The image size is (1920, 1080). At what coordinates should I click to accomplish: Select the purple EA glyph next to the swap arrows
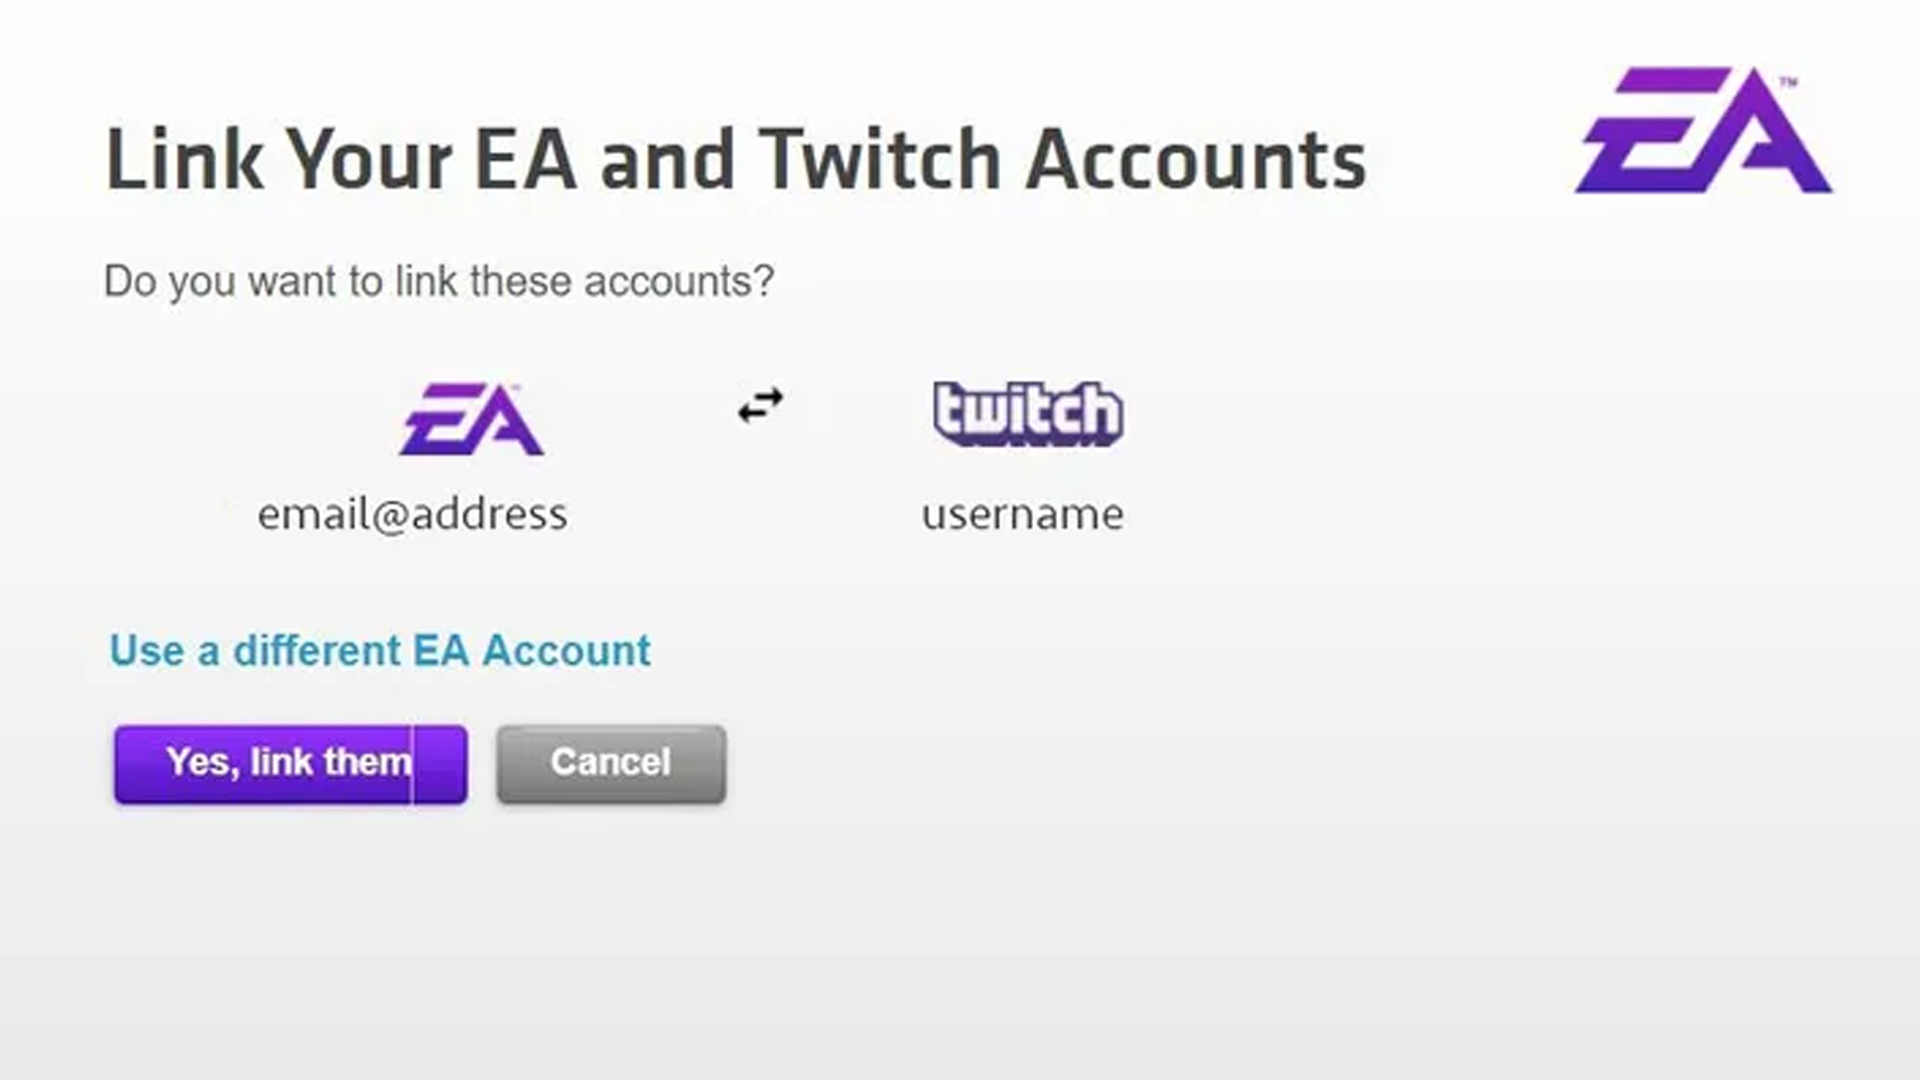[470, 417]
